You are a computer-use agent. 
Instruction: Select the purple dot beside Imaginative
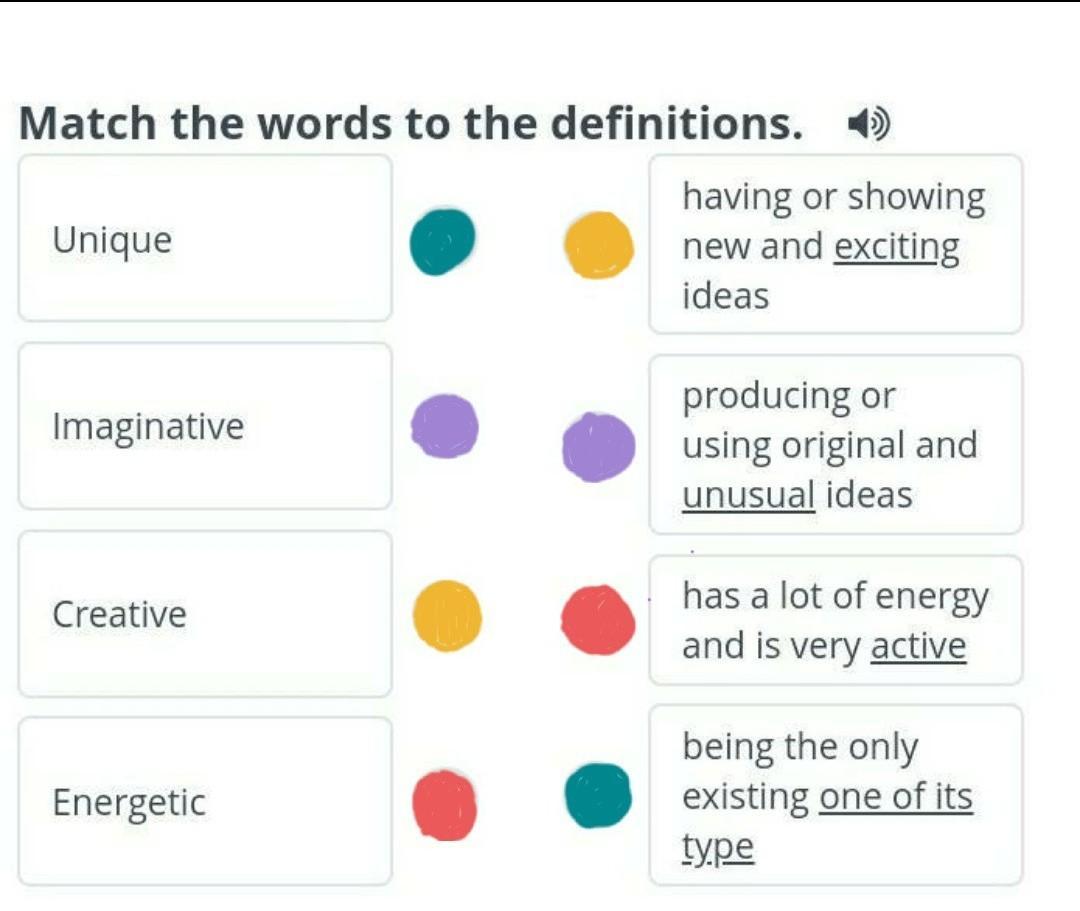445,426
